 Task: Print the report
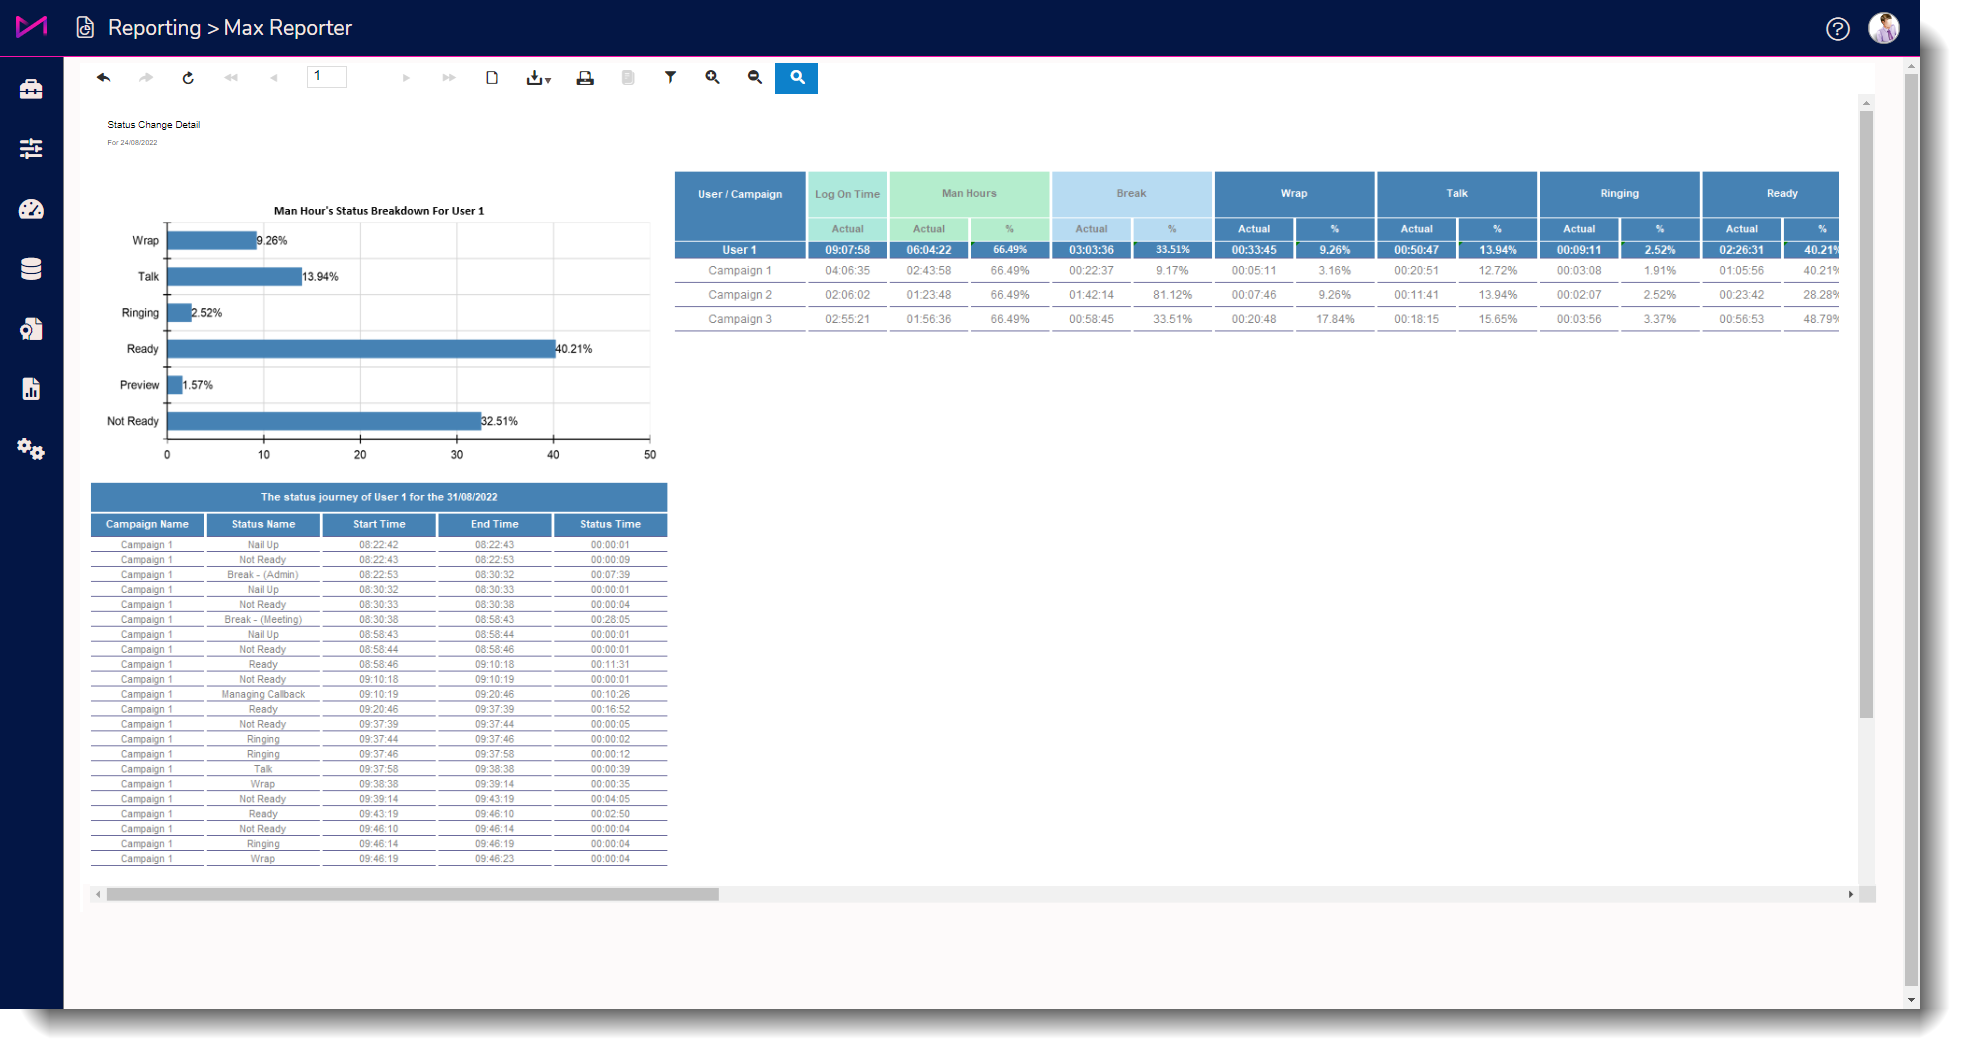click(x=585, y=78)
